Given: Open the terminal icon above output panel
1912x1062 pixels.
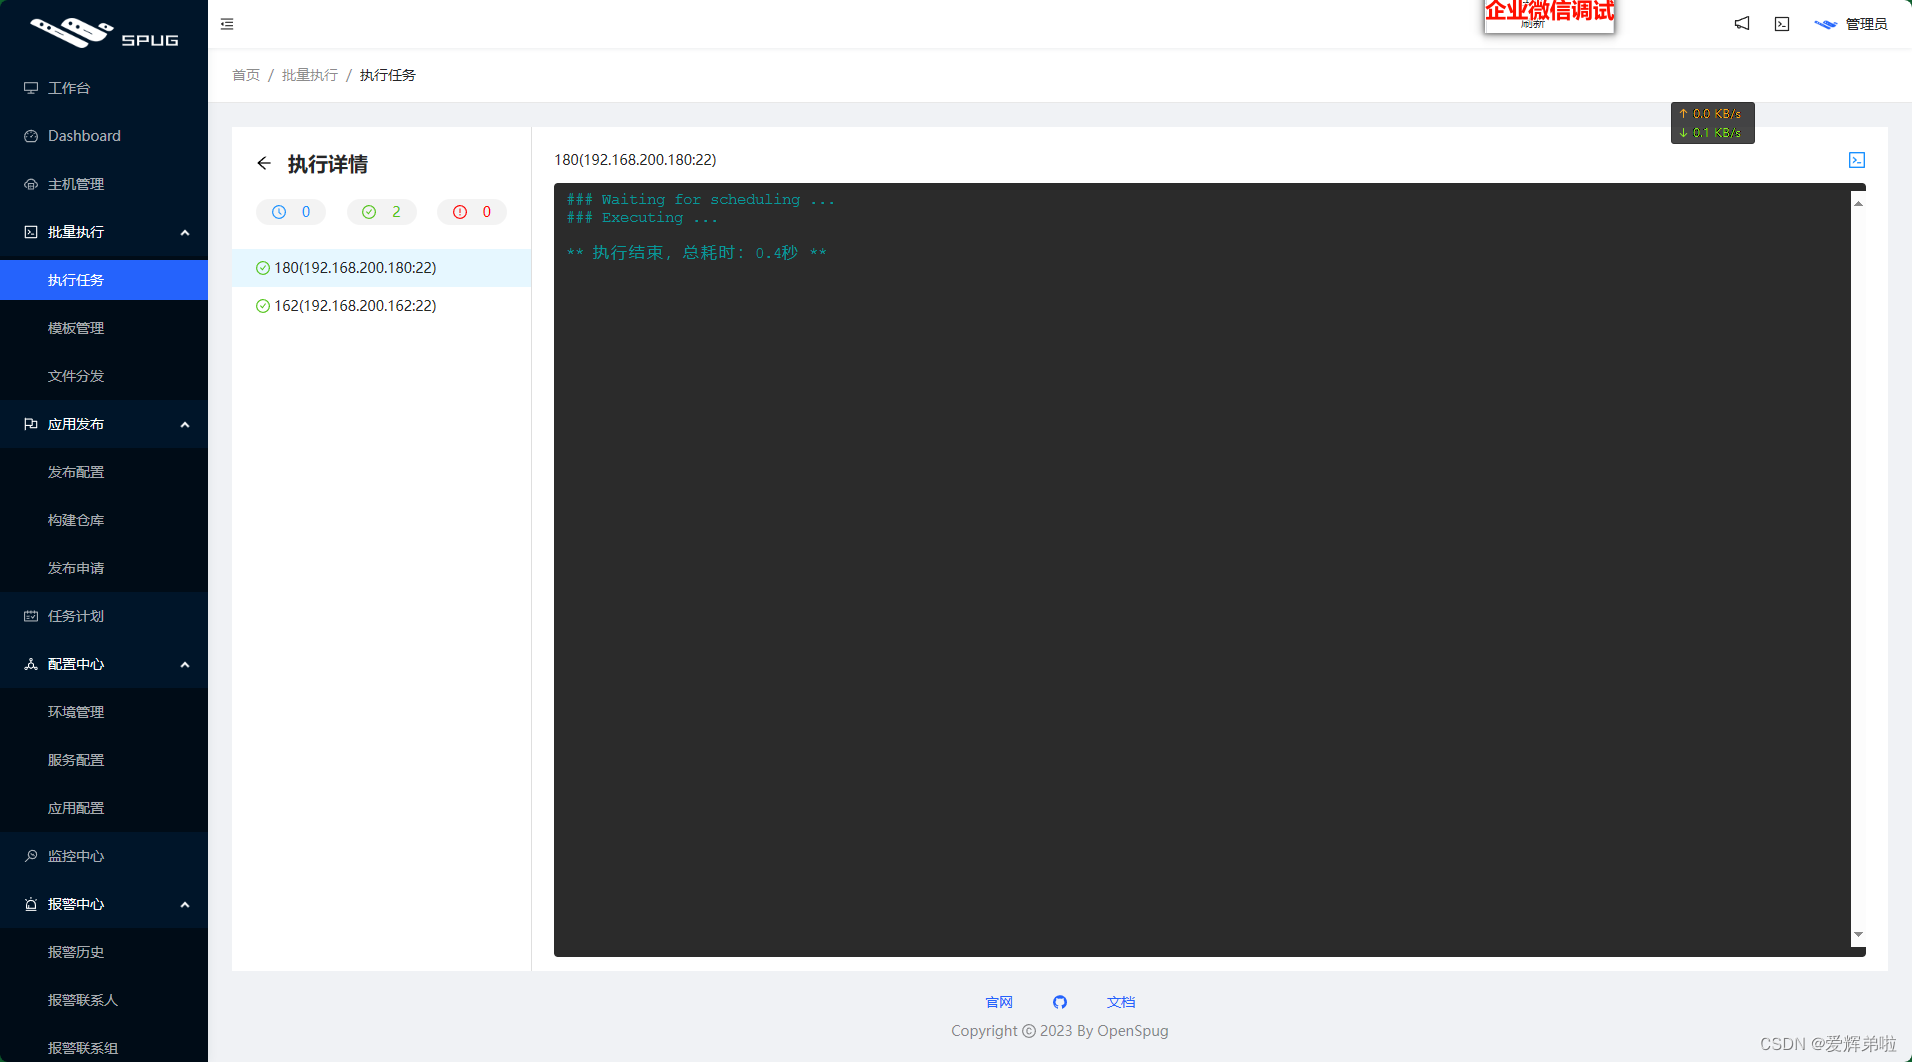Looking at the screenshot, I should 1857,160.
